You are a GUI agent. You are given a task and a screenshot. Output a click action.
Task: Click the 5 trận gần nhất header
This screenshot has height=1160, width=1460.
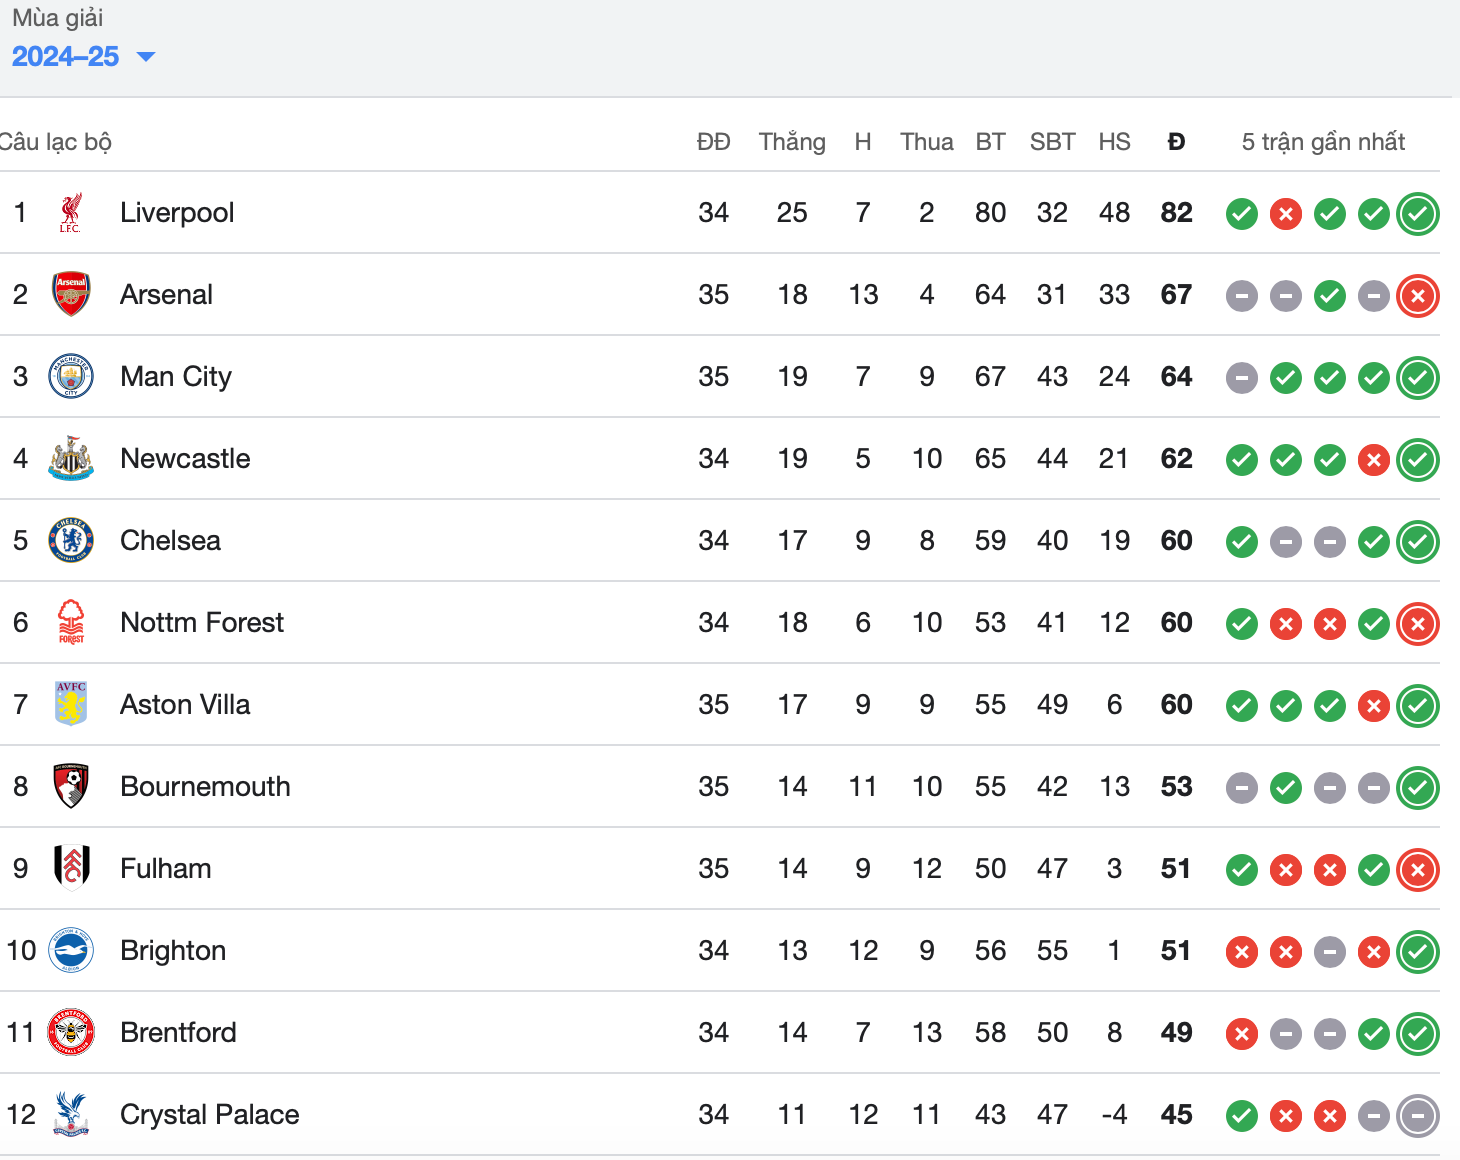coord(1323,142)
